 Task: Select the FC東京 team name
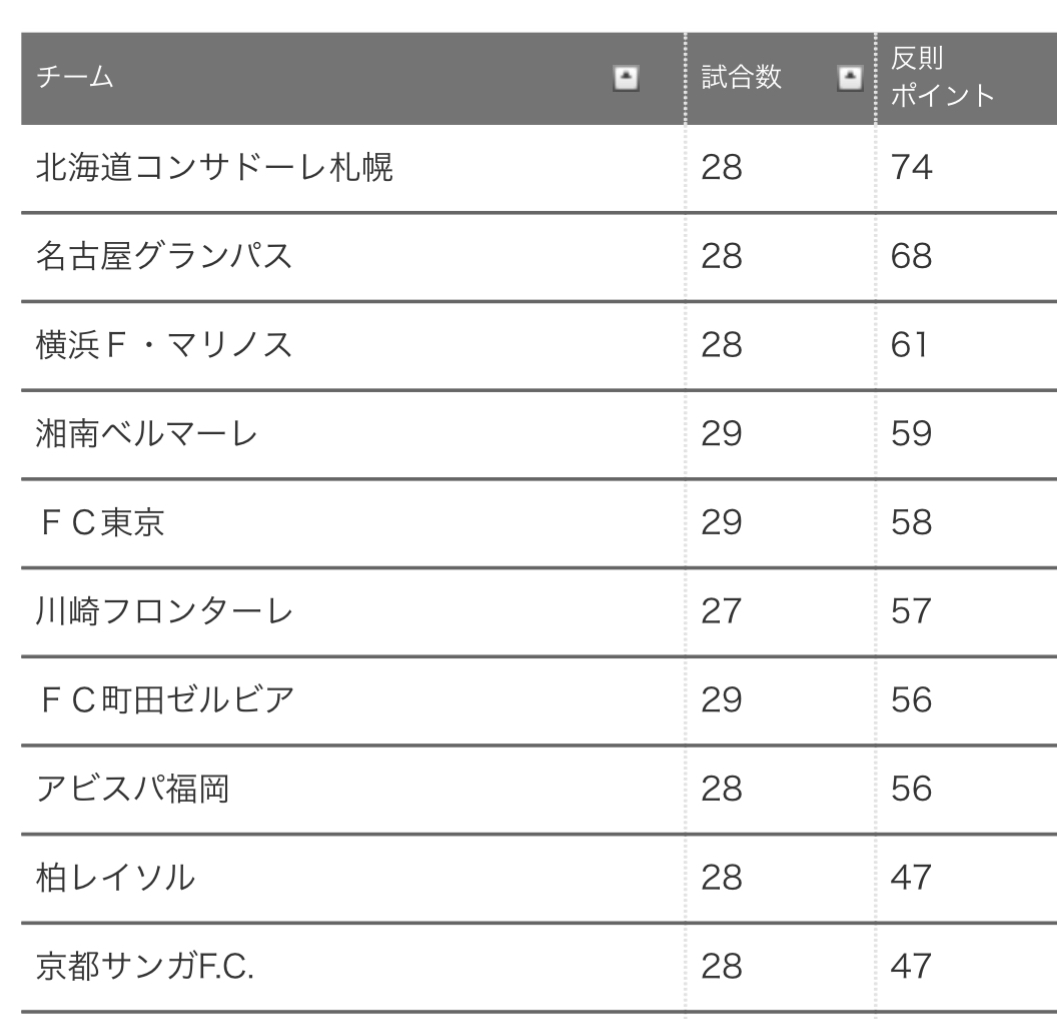click(101, 522)
